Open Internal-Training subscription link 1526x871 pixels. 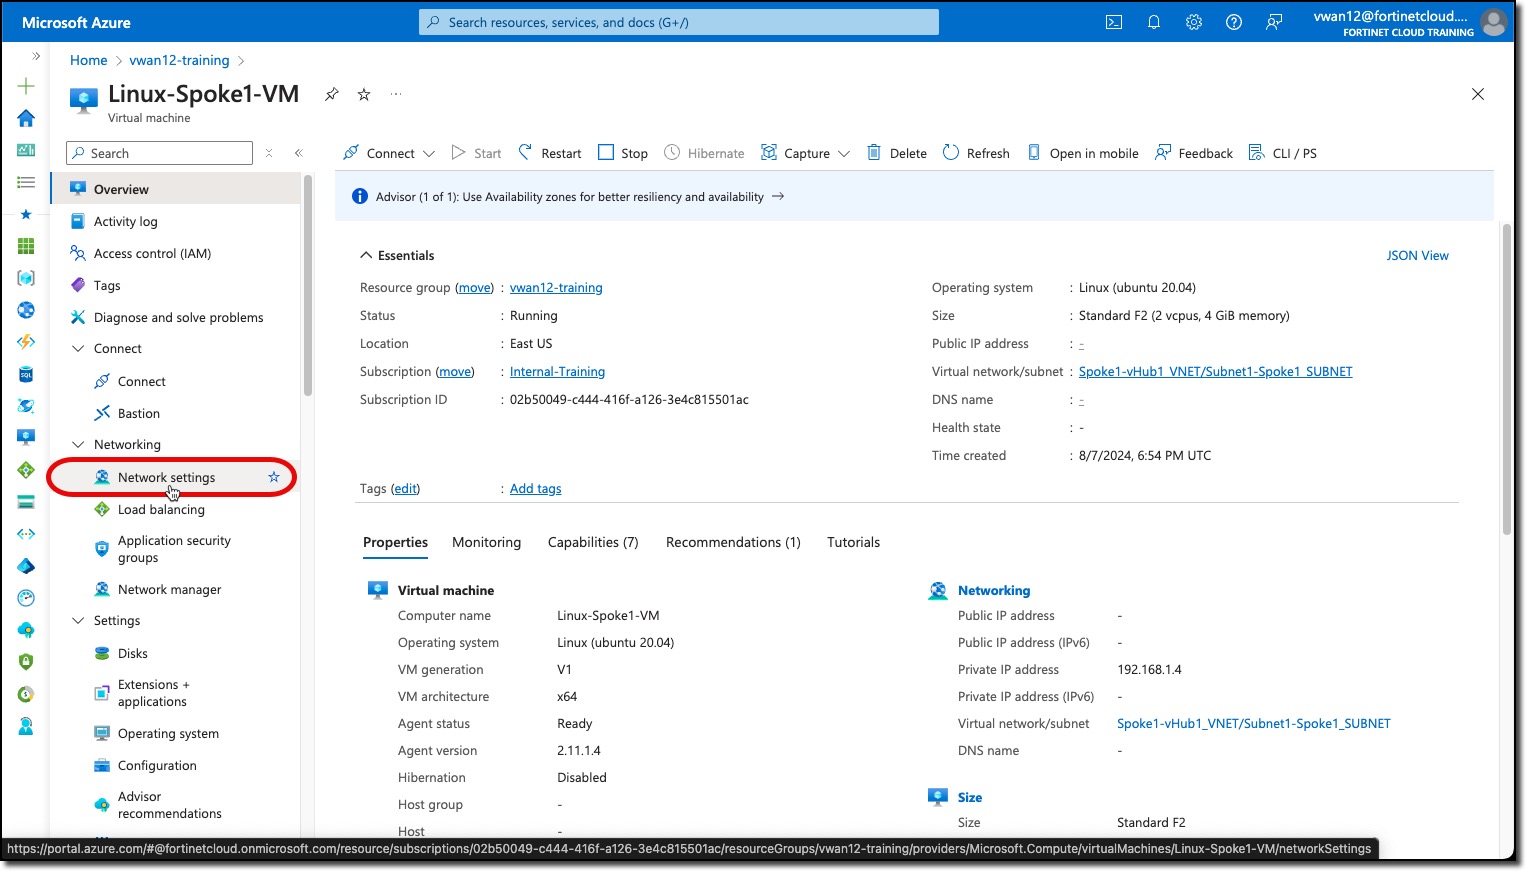[x=557, y=371]
